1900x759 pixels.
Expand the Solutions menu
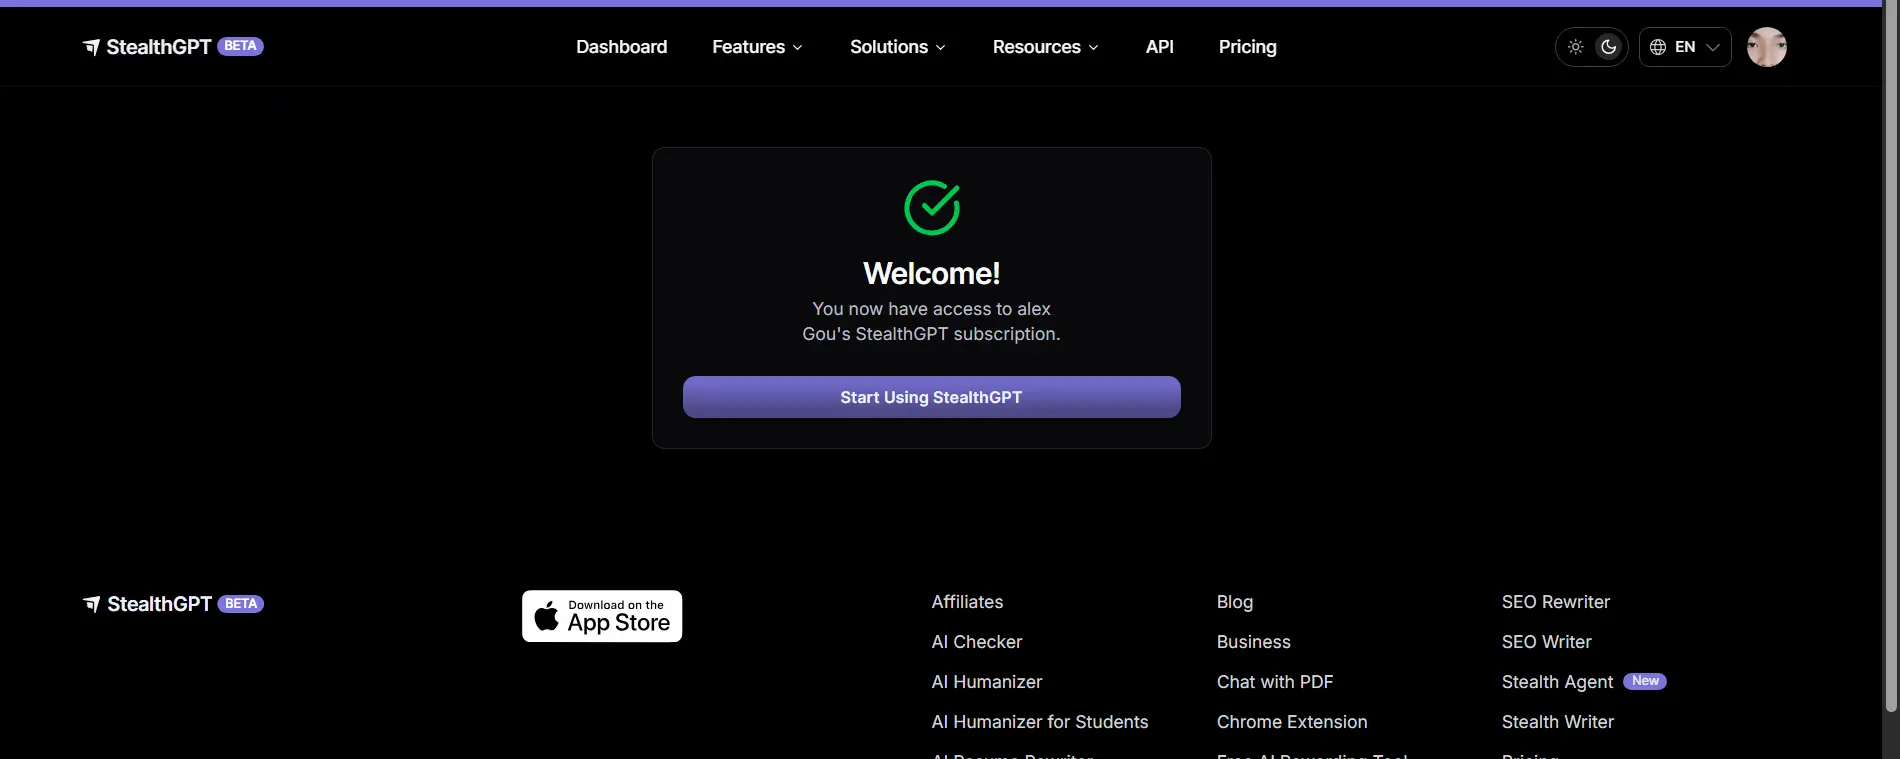point(897,47)
